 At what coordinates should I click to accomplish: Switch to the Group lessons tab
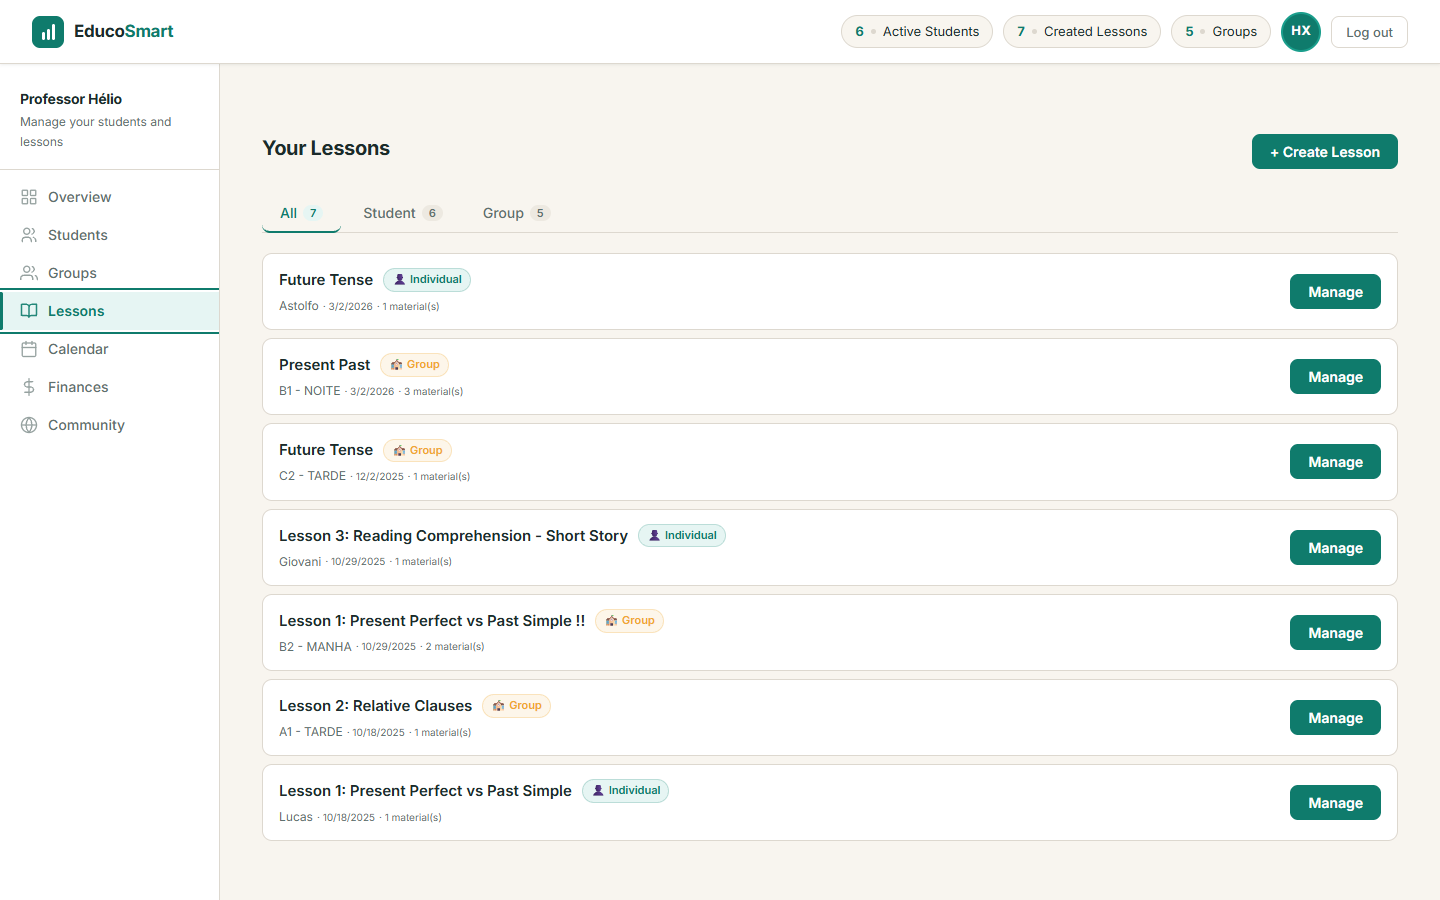[515, 213]
